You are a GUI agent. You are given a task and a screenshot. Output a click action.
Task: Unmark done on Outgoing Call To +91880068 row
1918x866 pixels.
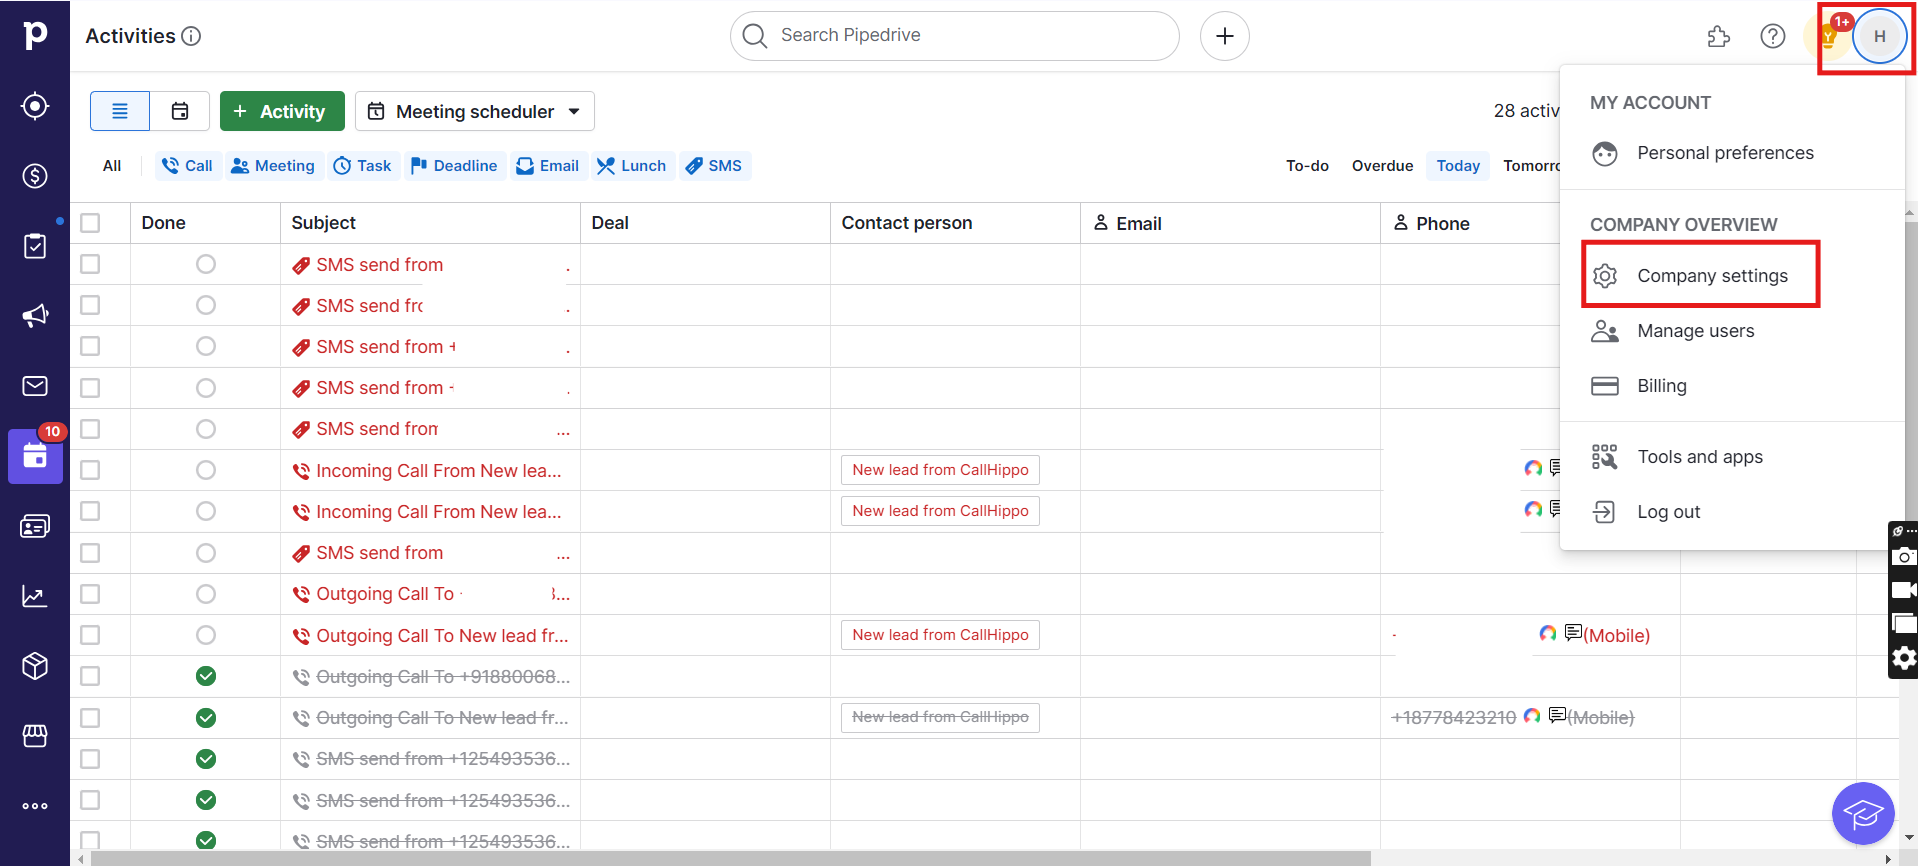coord(206,676)
